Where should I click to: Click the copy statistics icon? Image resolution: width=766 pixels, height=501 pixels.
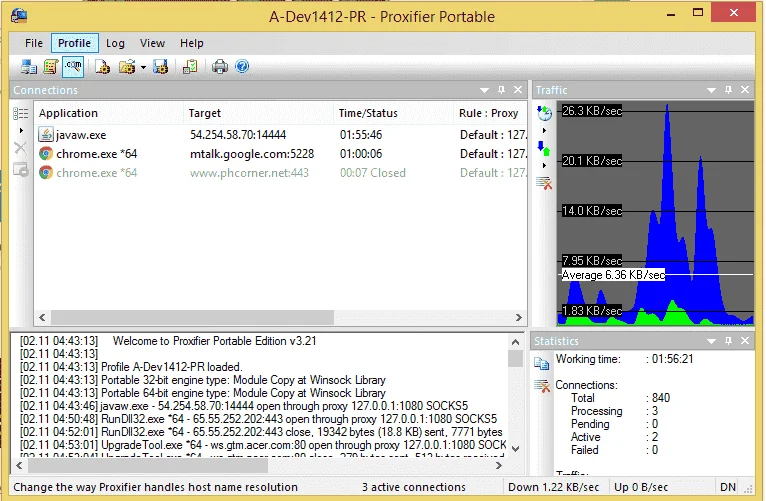click(542, 363)
